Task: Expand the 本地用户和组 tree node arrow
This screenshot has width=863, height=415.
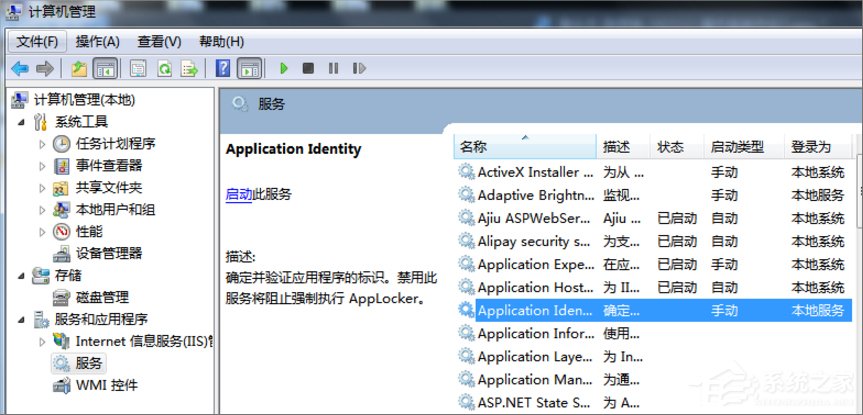Action: [x=42, y=210]
